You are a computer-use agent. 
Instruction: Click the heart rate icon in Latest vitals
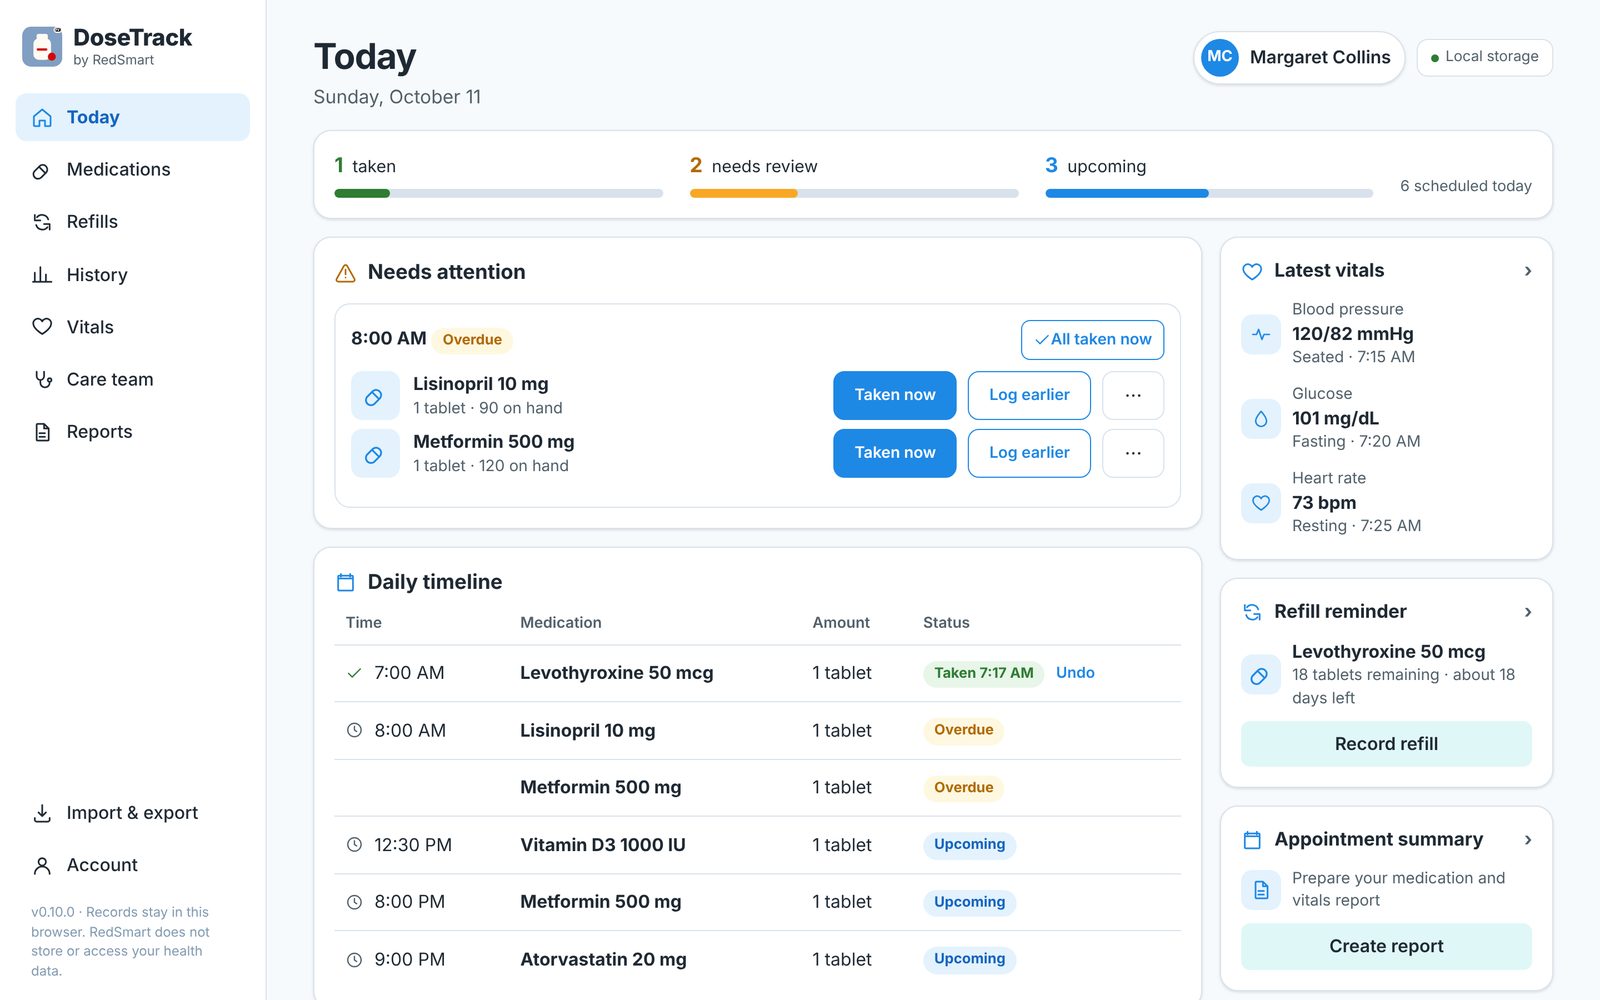(1261, 503)
